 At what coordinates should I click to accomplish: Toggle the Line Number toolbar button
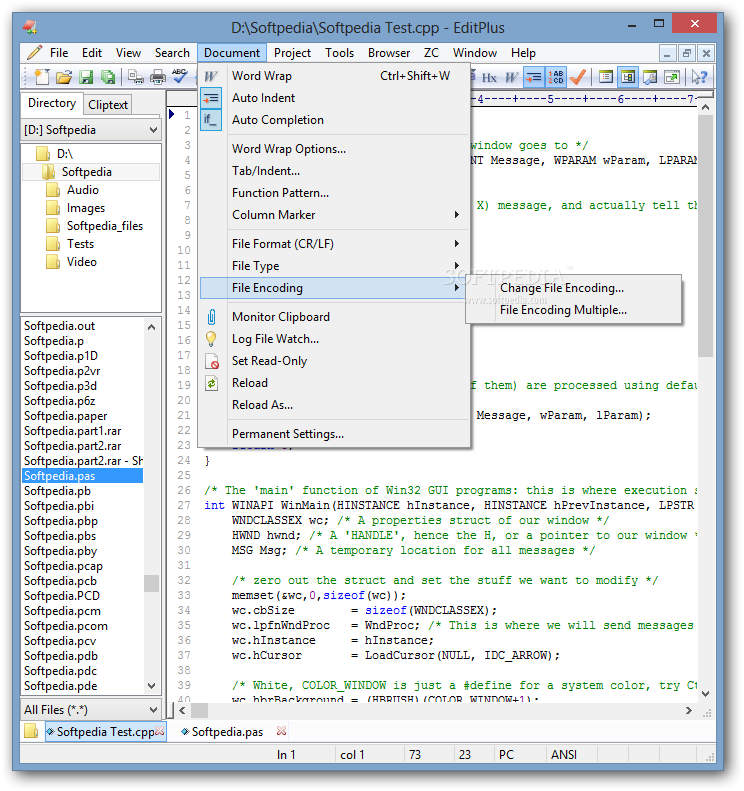(x=555, y=77)
